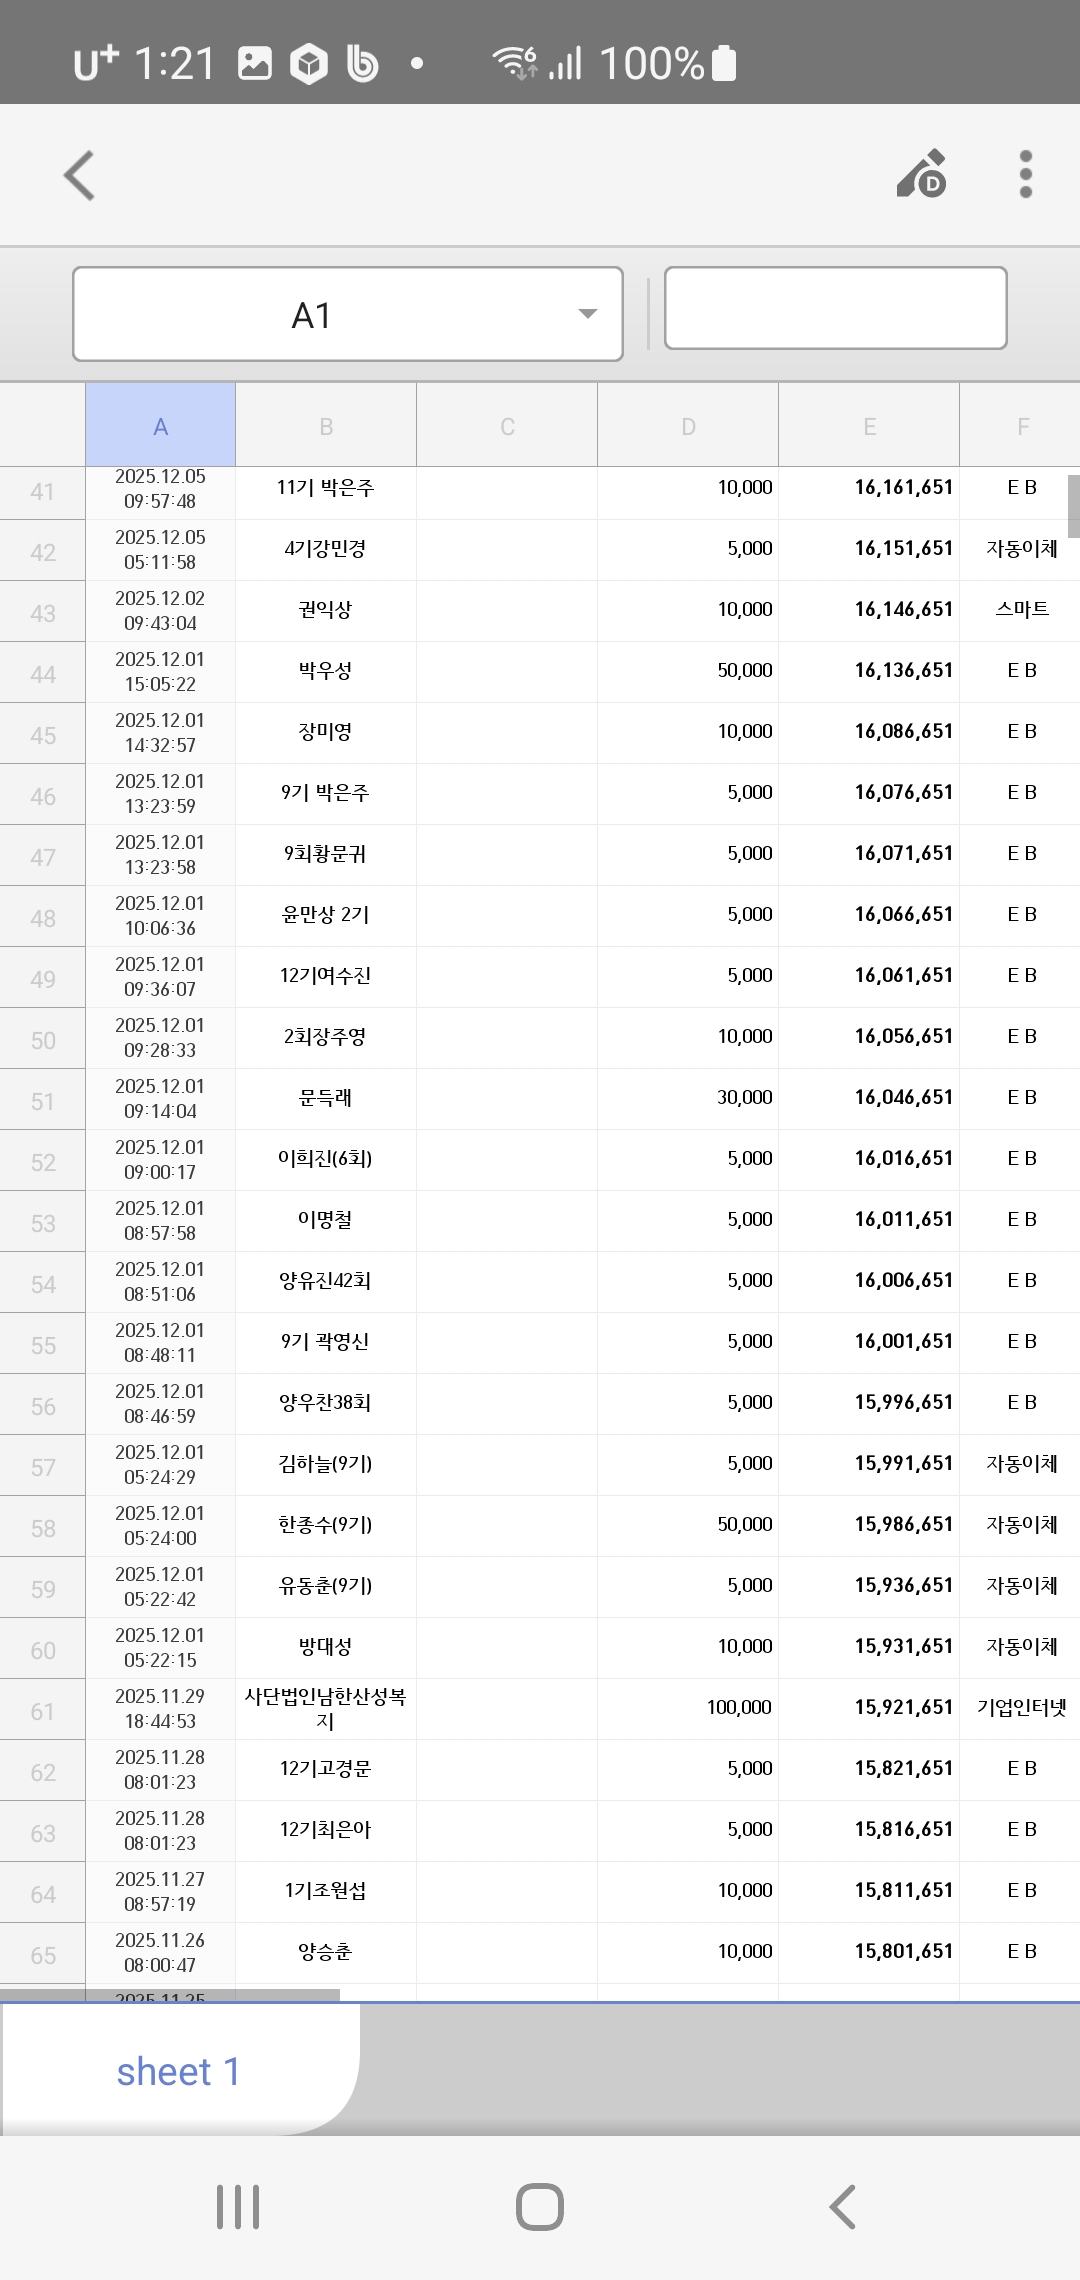Tap the horizontal scrollbar above sheet tab

click(170, 1995)
